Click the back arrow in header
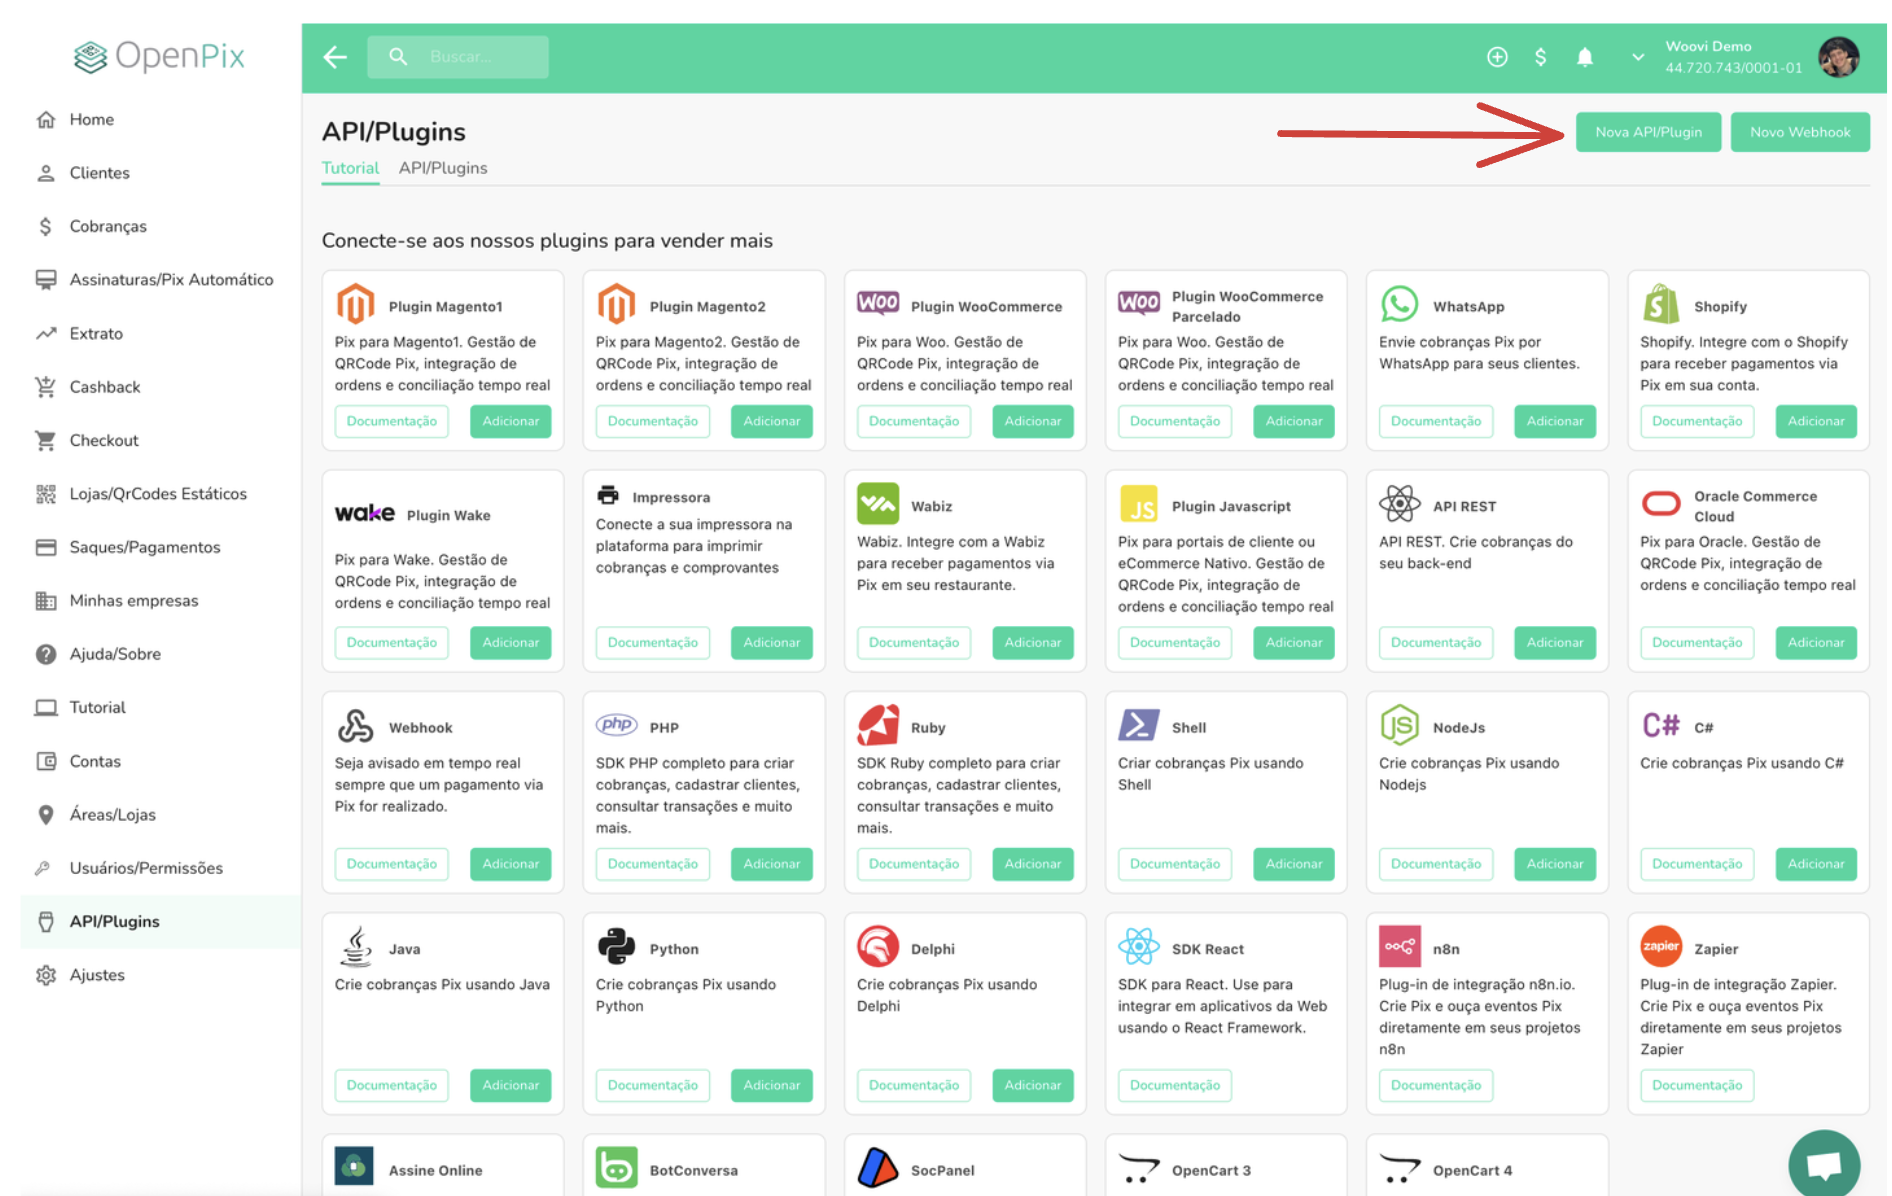This screenshot has height=1196, width=1892. (x=335, y=57)
